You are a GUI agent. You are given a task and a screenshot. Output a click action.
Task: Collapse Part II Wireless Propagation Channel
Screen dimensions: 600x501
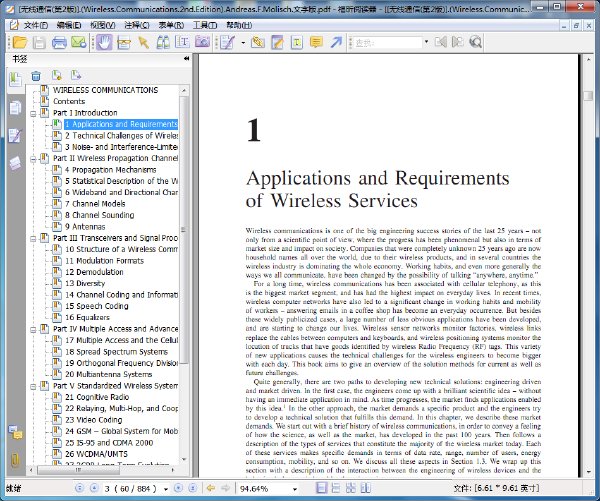[33, 159]
